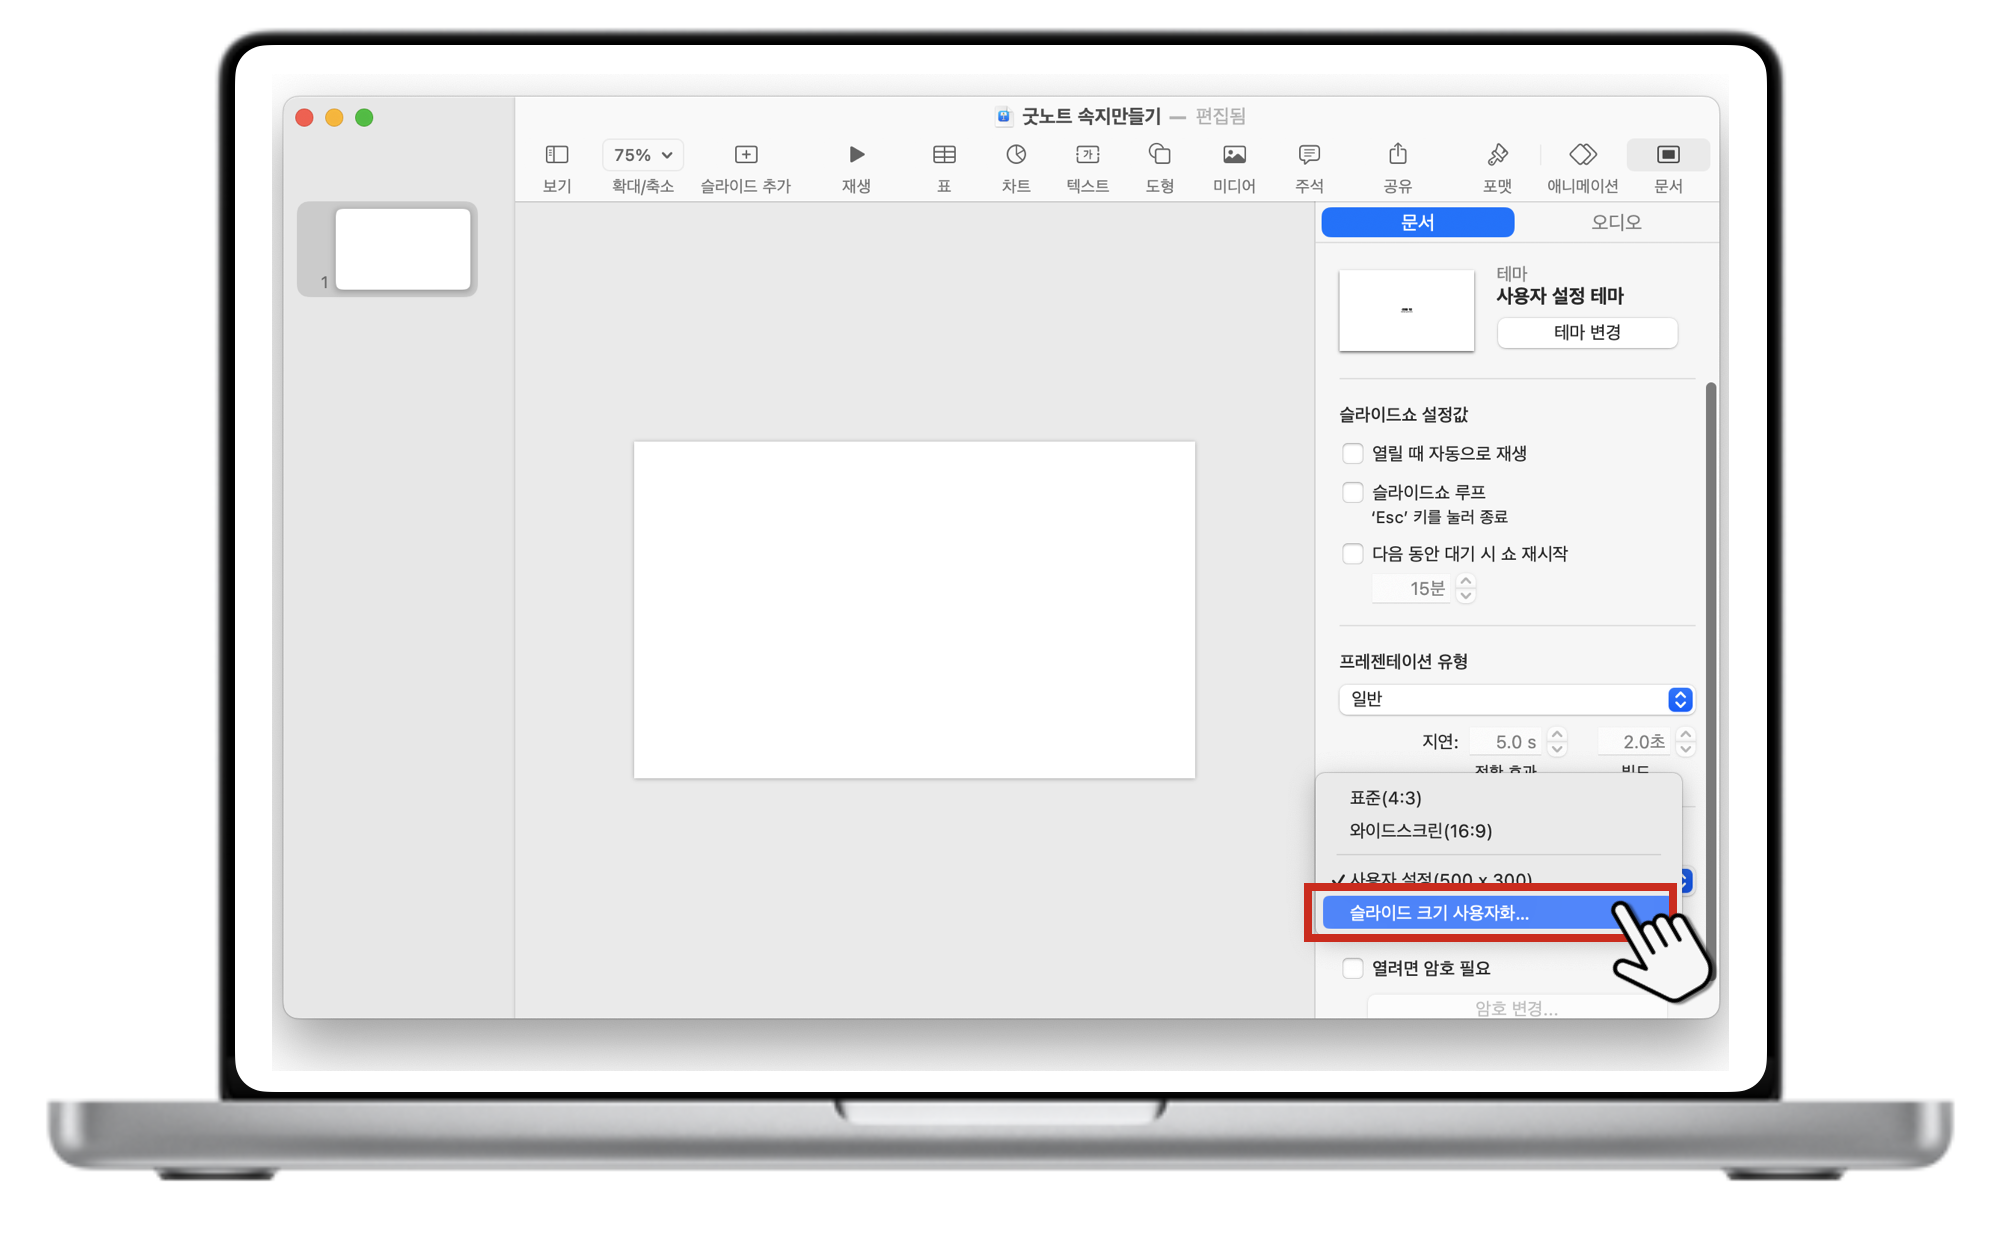The height and width of the screenshot is (1258, 1996).
Task: Click the Play slideshow toolbar icon
Action: [856, 155]
